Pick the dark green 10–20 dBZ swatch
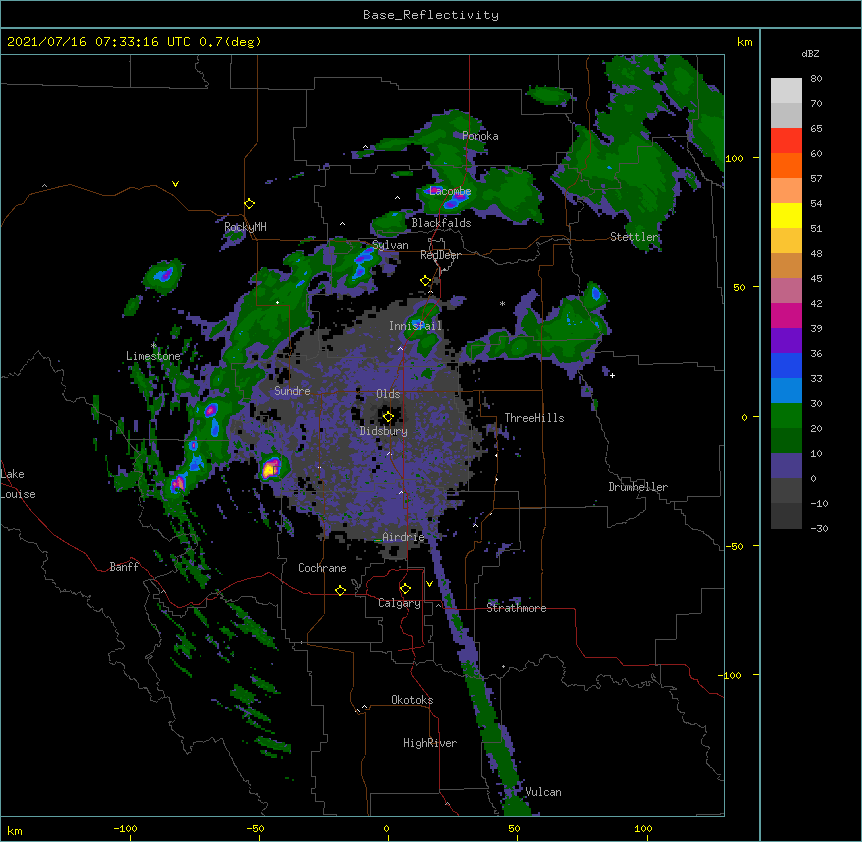This screenshot has width=862, height=842. [x=786, y=441]
